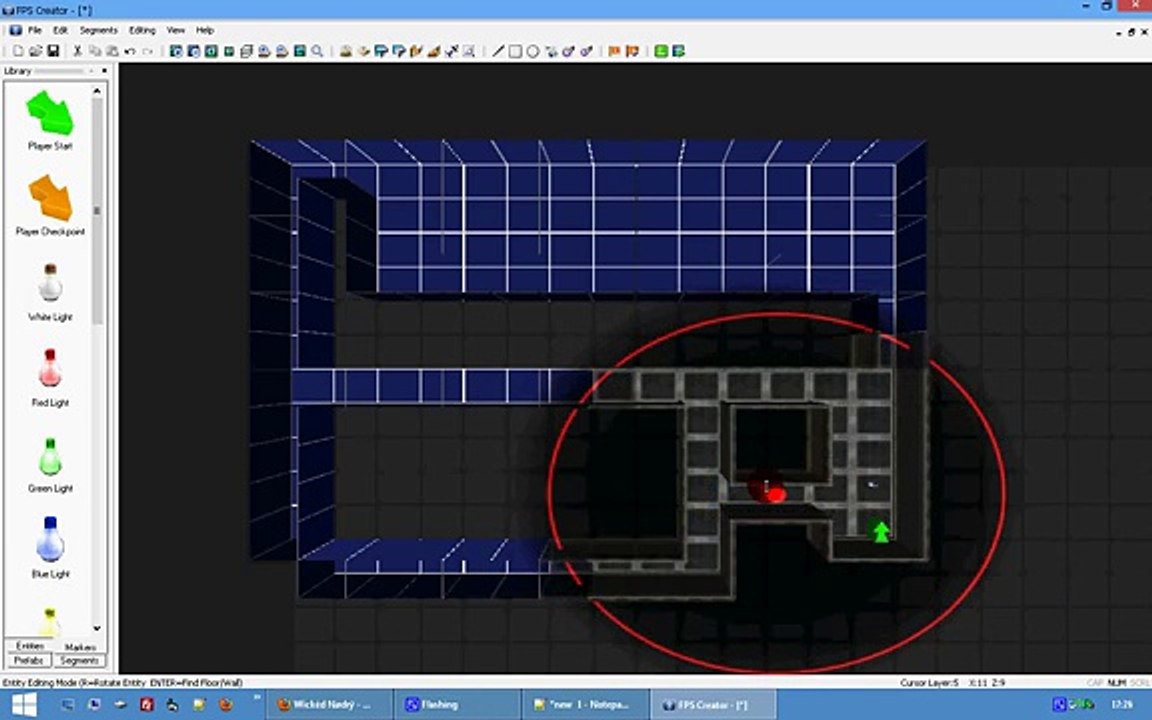Click the library scrollbar down arrow
1152x720 pixels.
pos(97,628)
